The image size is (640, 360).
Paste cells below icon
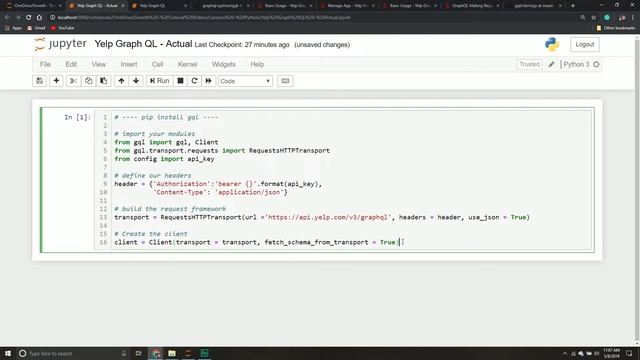pyautogui.click(x=104, y=81)
